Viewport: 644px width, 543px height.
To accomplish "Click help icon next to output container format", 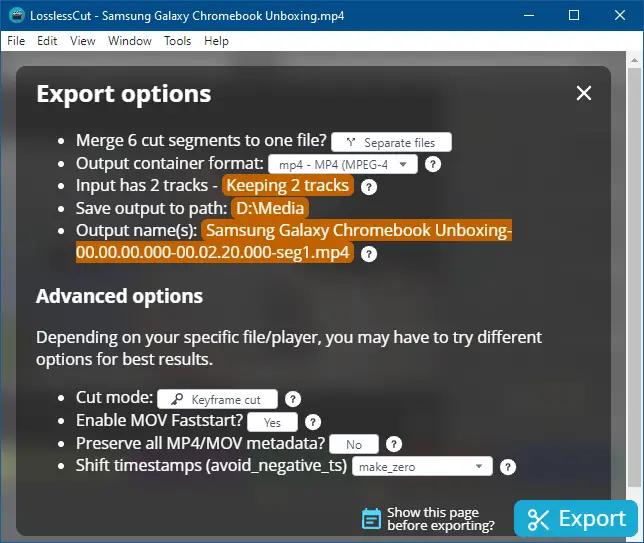I will [433, 164].
